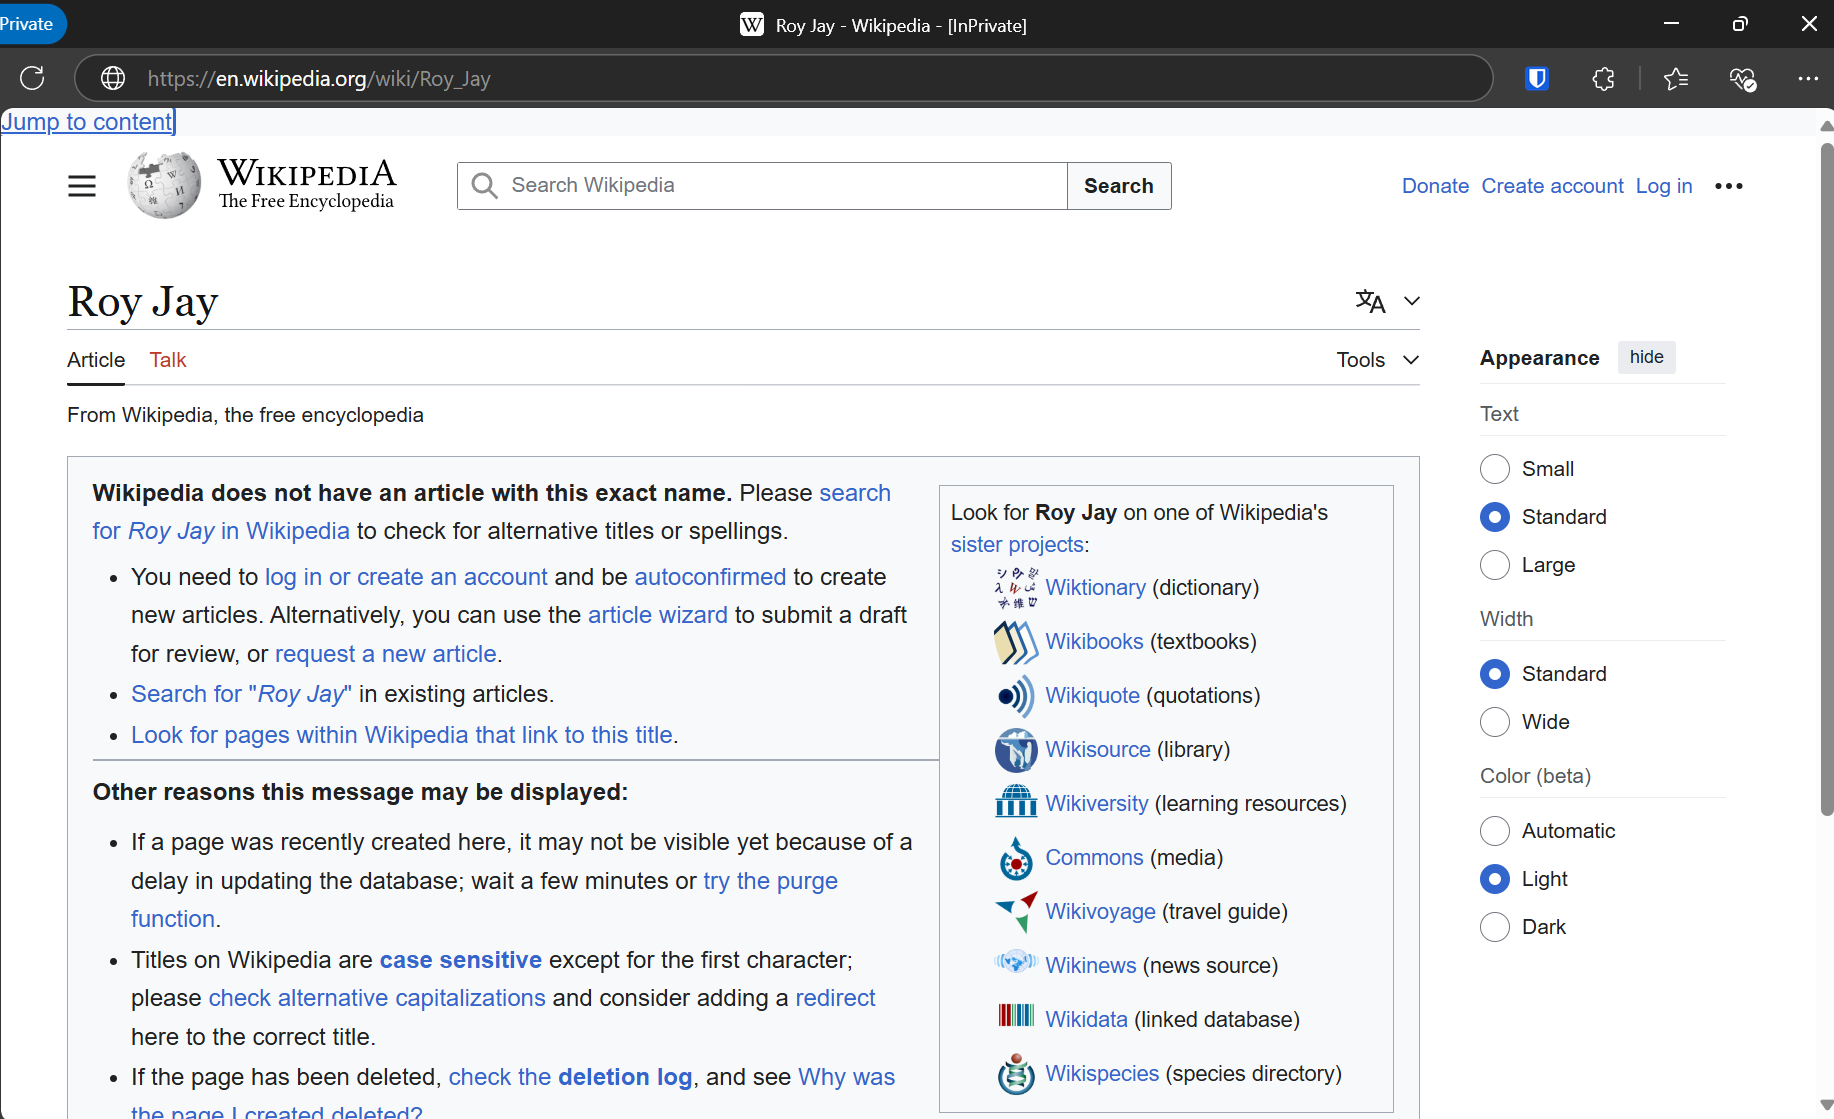Click the language translation icon

(x=1370, y=301)
